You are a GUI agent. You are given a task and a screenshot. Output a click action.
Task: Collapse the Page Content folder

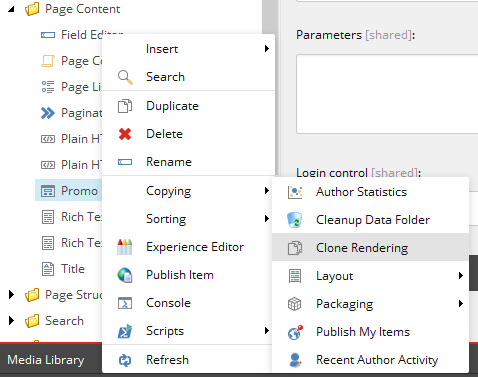tap(11, 9)
